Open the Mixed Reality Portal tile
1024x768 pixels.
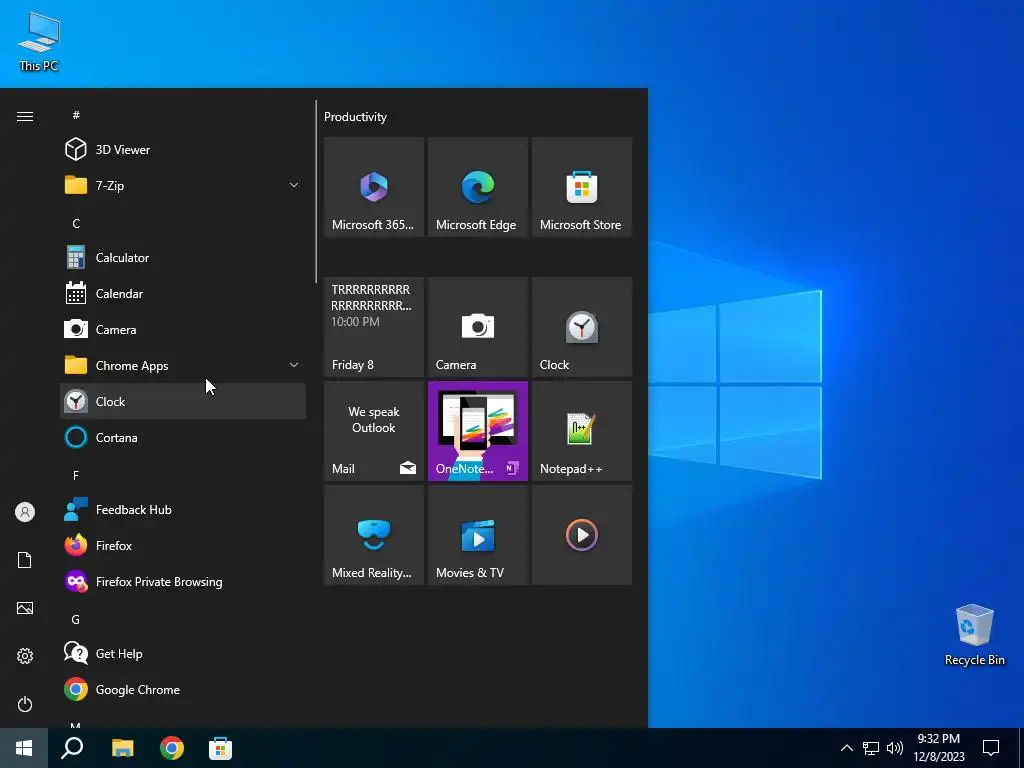point(374,535)
